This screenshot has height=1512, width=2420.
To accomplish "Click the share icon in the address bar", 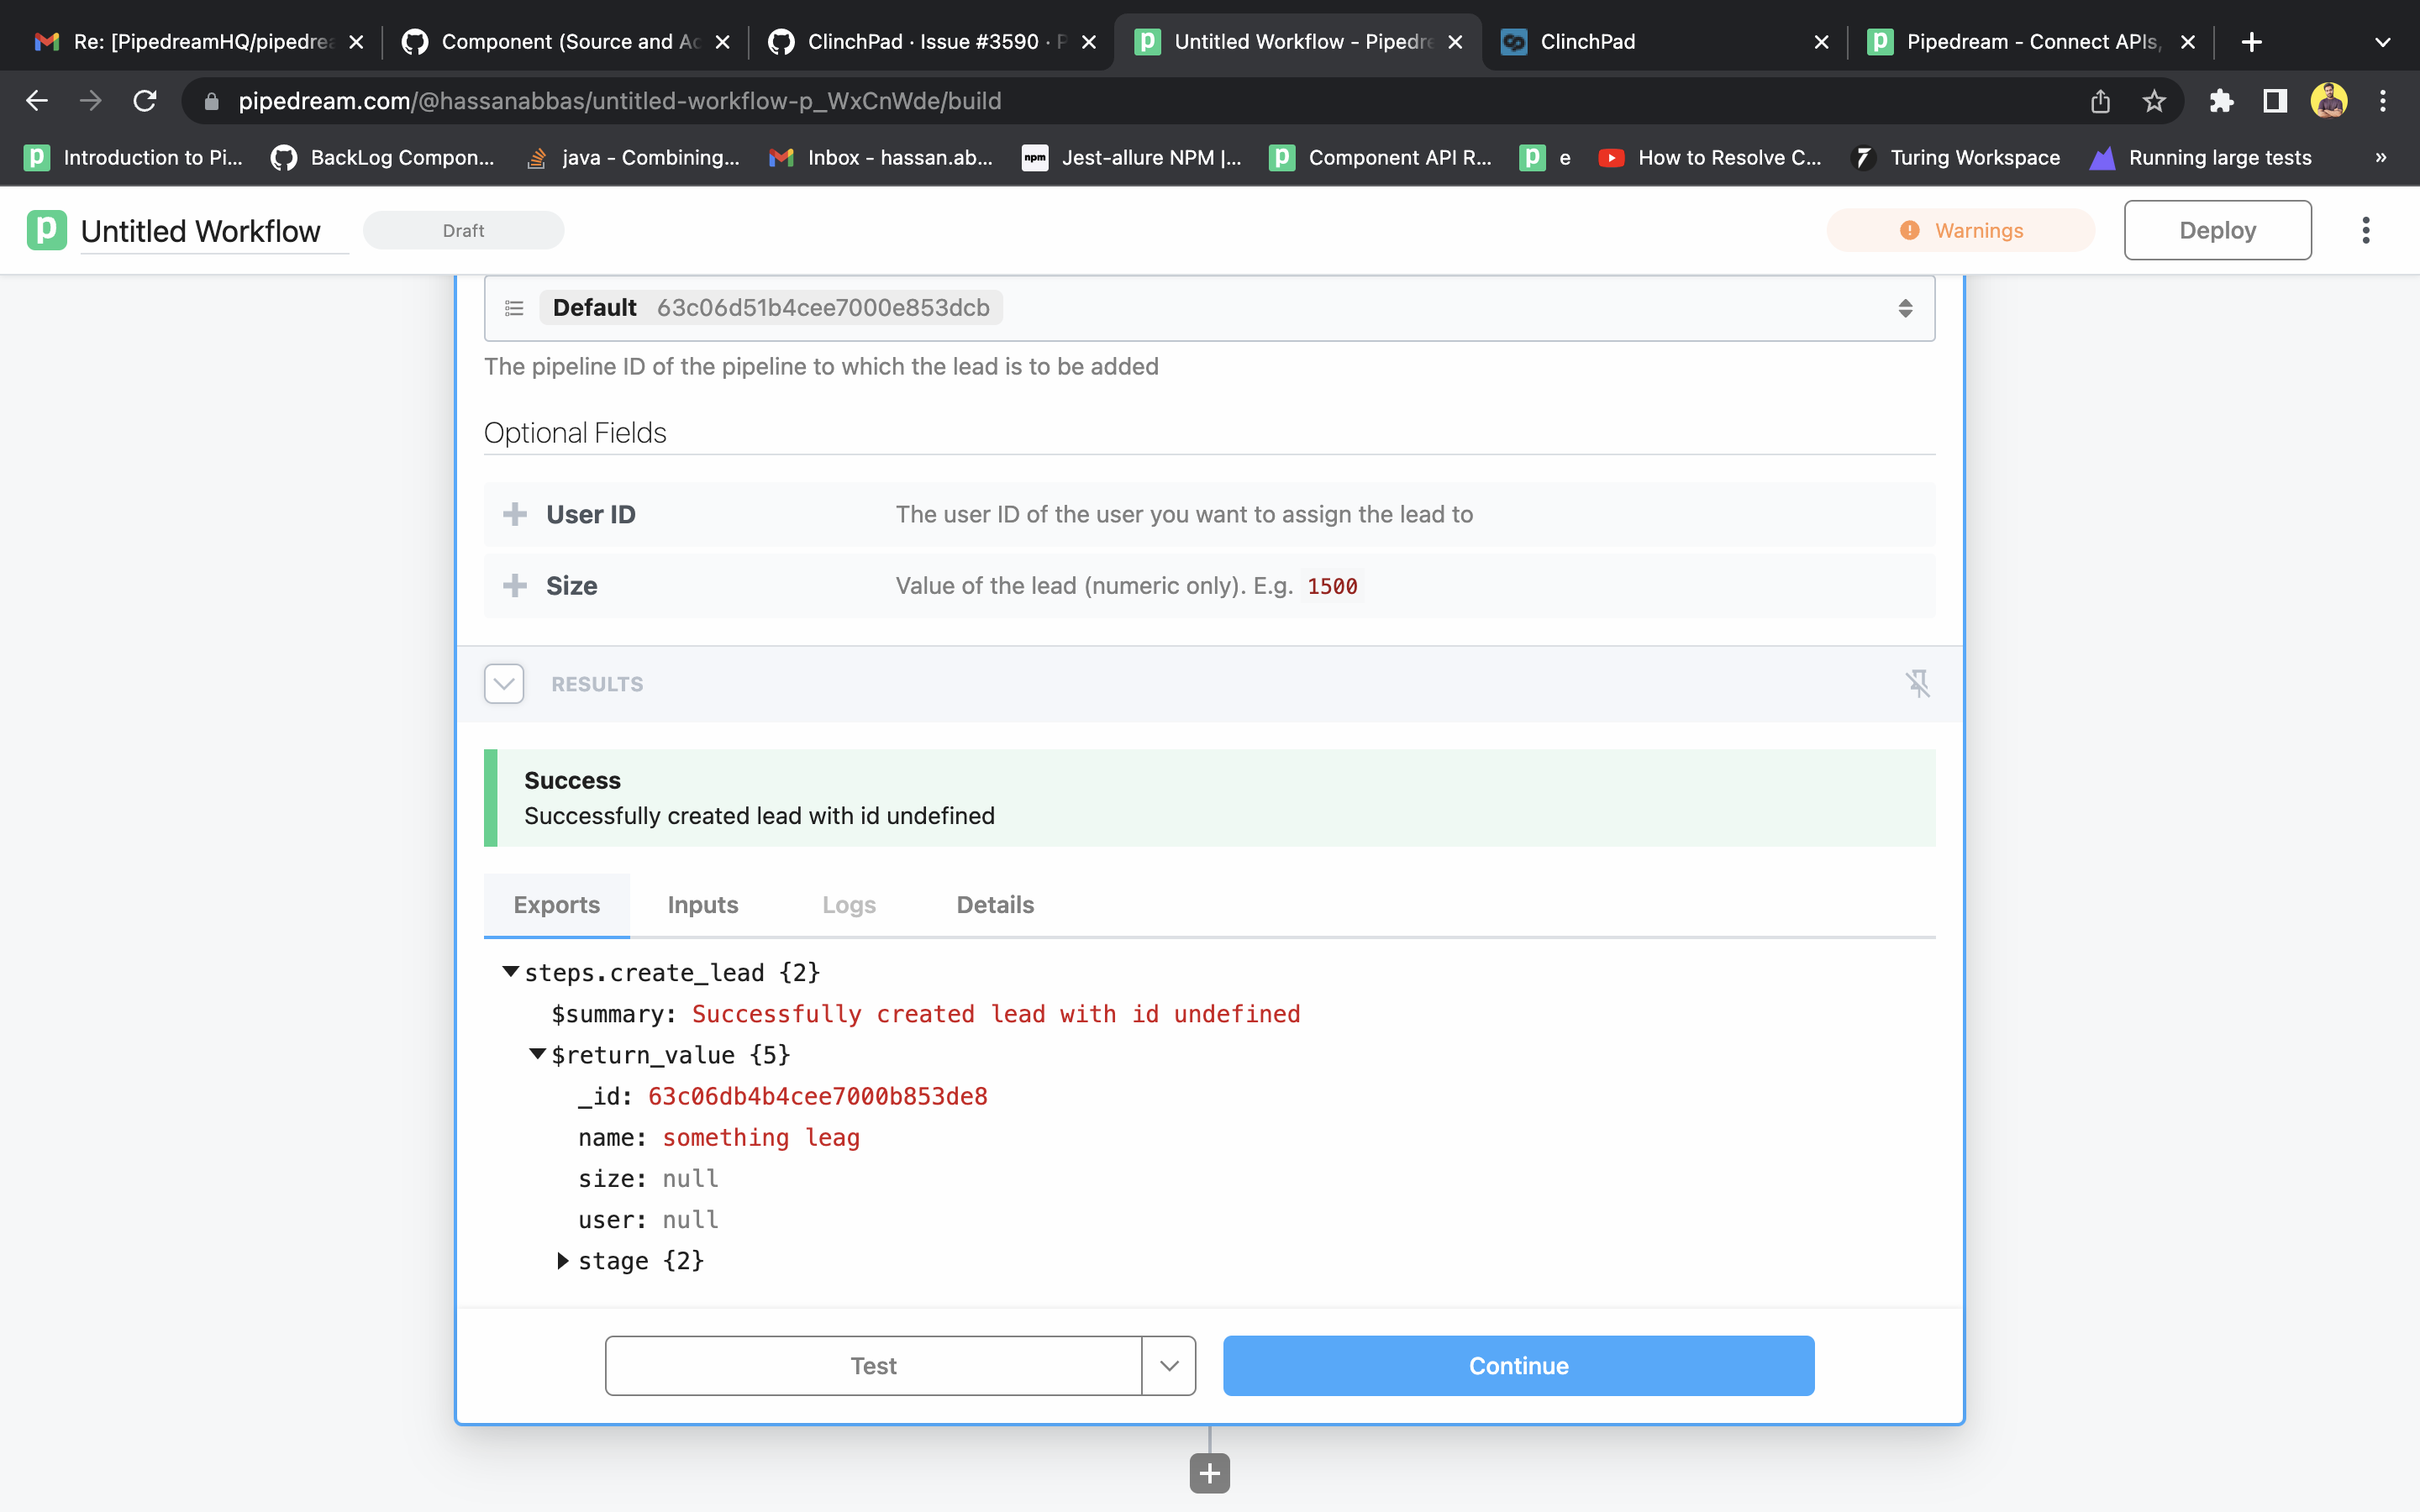I will pos(2098,100).
